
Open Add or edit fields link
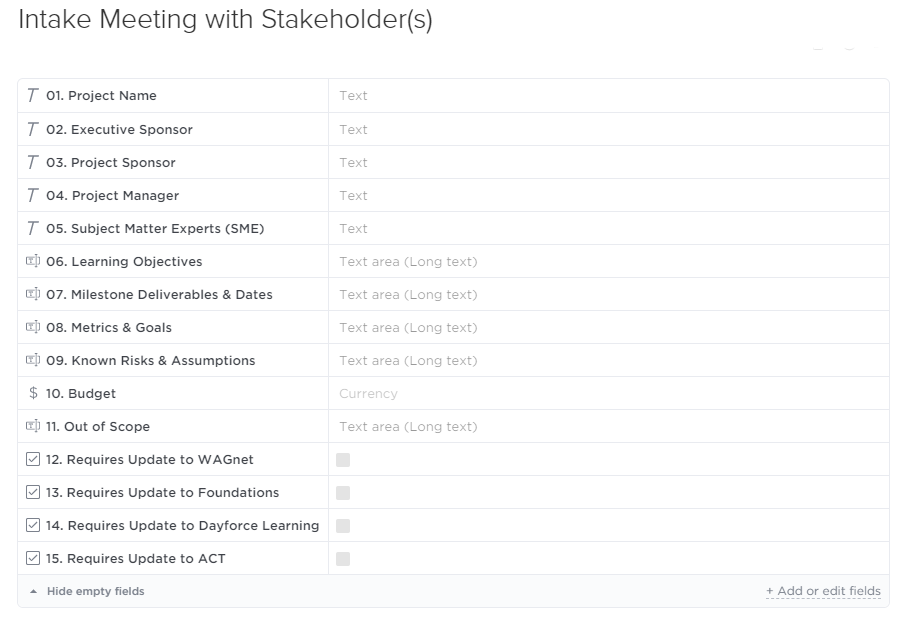tap(823, 591)
